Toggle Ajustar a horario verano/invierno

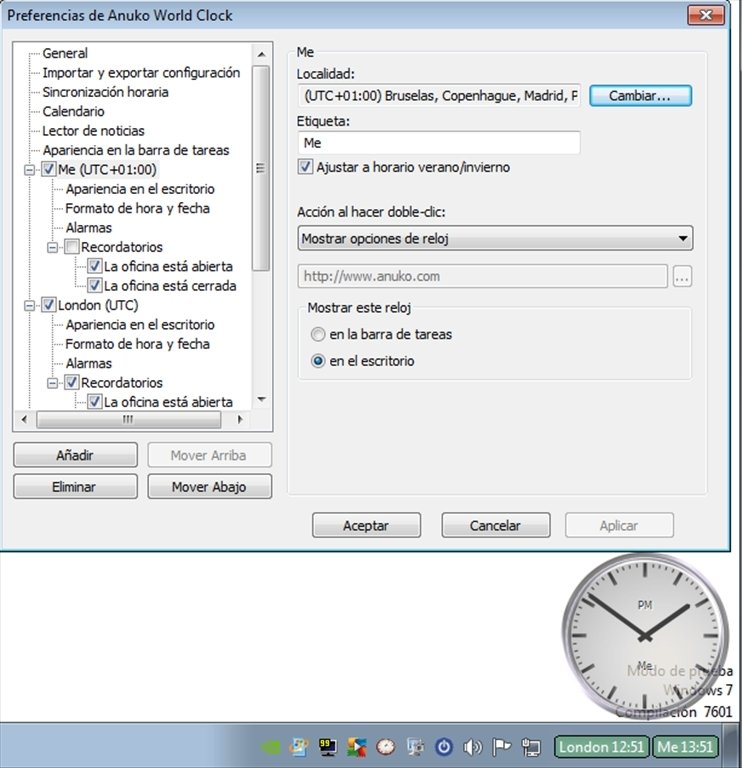(x=305, y=167)
